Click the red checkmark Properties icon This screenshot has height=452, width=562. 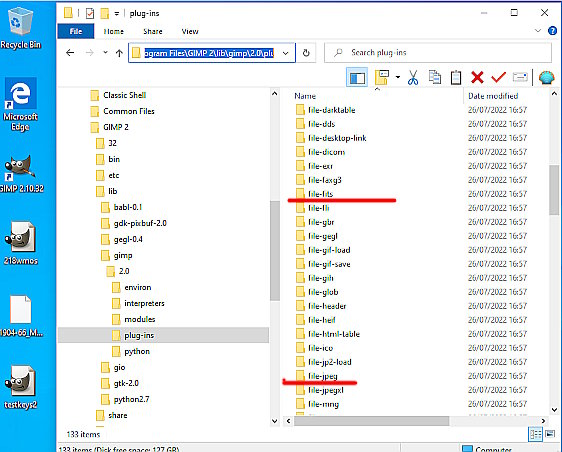[498, 77]
